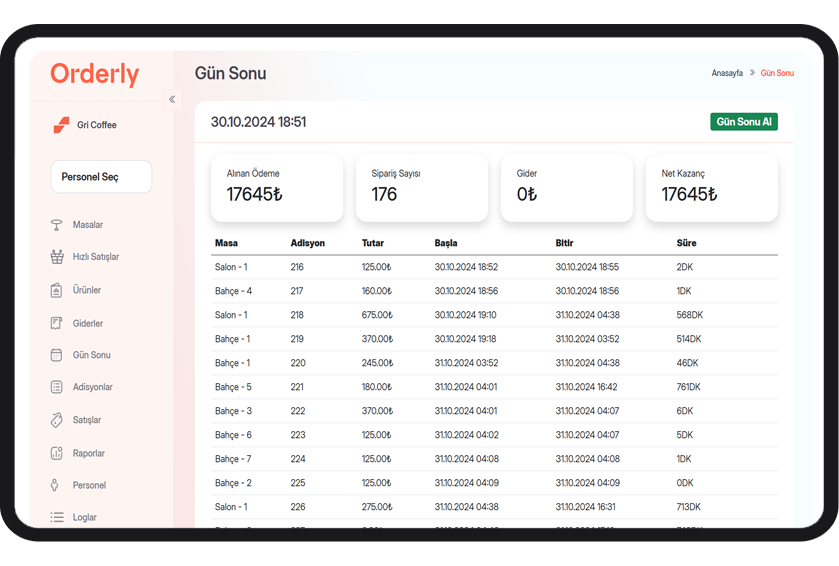Click the Orderly logo

pos(95,74)
